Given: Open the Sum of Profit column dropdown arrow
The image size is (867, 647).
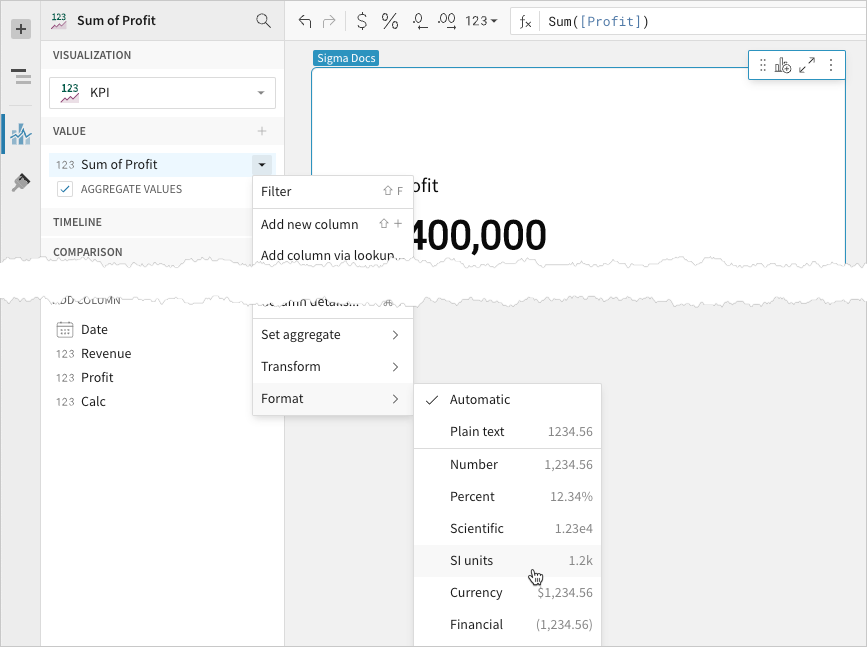Looking at the screenshot, I should coord(262,165).
